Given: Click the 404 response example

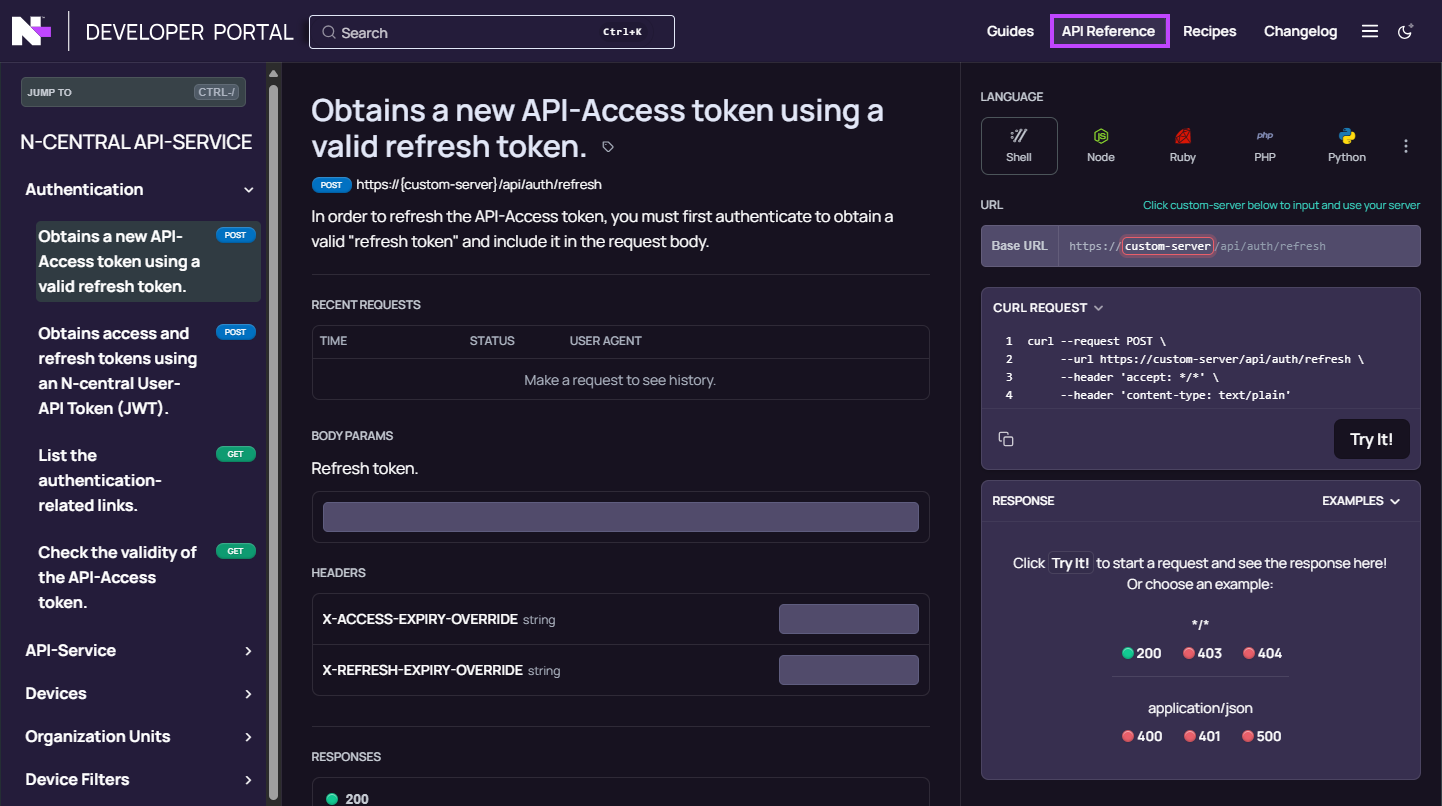Looking at the screenshot, I should 1262,653.
